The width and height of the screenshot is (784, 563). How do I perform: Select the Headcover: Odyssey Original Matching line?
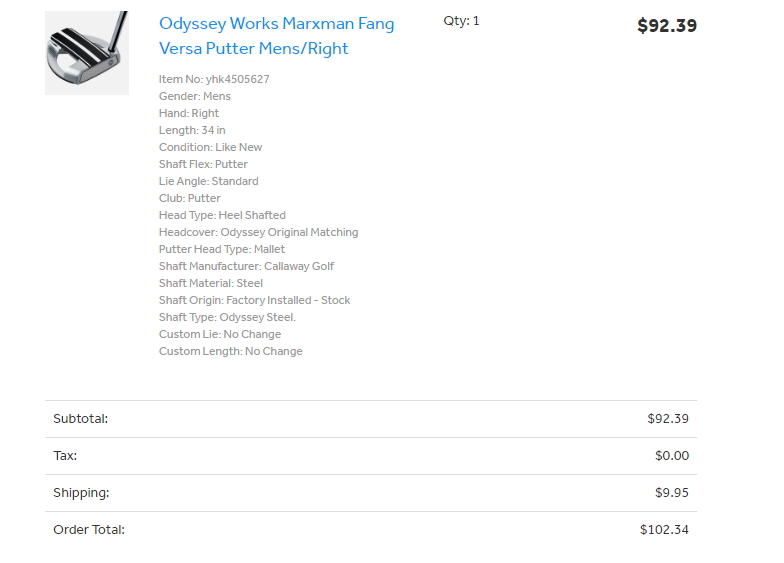tap(258, 232)
